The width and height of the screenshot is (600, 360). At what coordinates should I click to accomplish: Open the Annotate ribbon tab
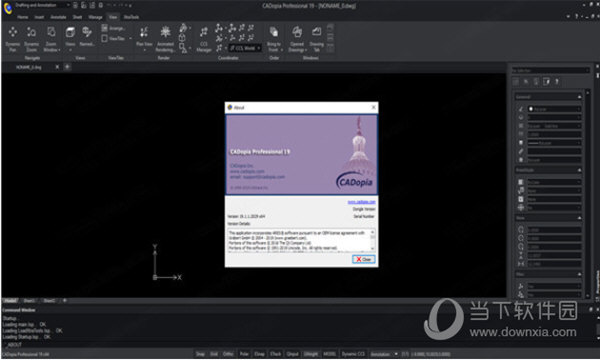pyautogui.click(x=58, y=17)
